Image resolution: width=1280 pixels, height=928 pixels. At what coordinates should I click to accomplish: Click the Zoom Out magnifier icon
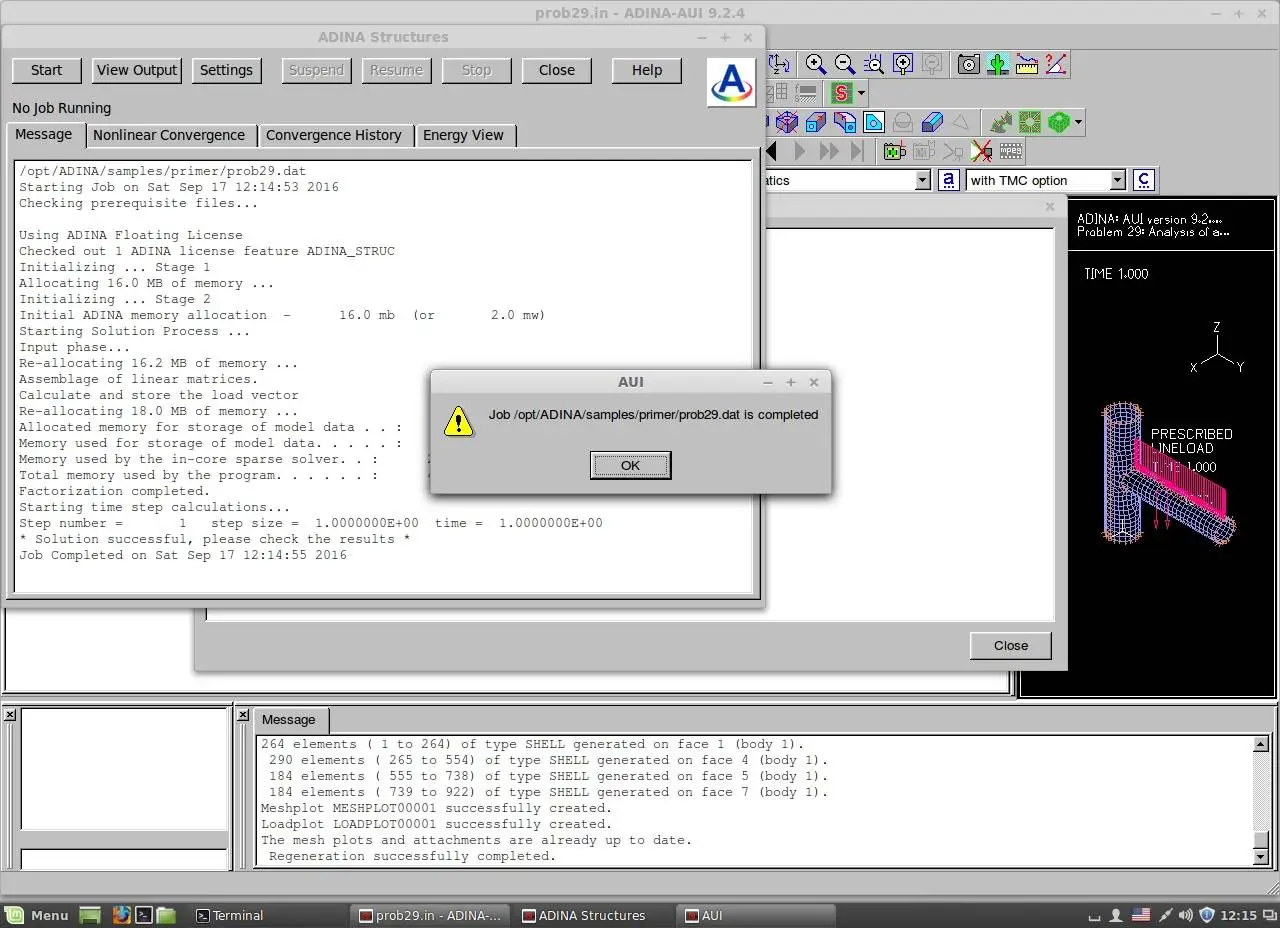[x=845, y=64]
